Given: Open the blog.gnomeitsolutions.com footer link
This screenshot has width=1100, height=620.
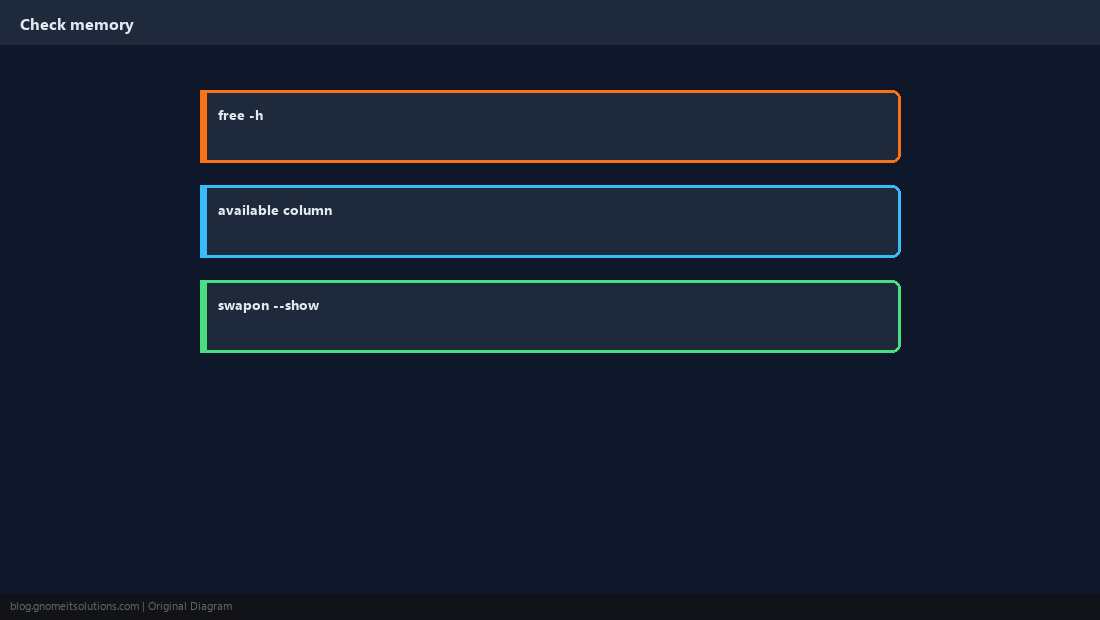Looking at the screenshot, I should 74,607.
